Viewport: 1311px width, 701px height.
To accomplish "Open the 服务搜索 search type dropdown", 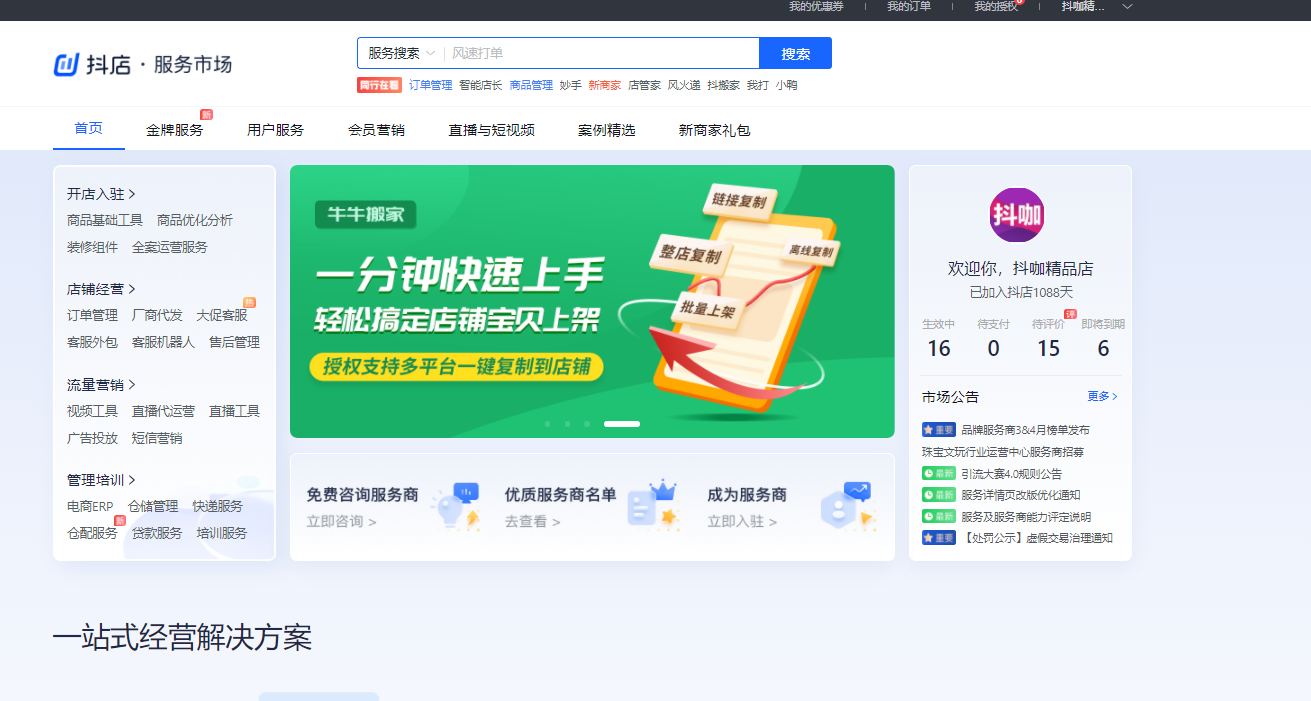I will tap(402, 53).
